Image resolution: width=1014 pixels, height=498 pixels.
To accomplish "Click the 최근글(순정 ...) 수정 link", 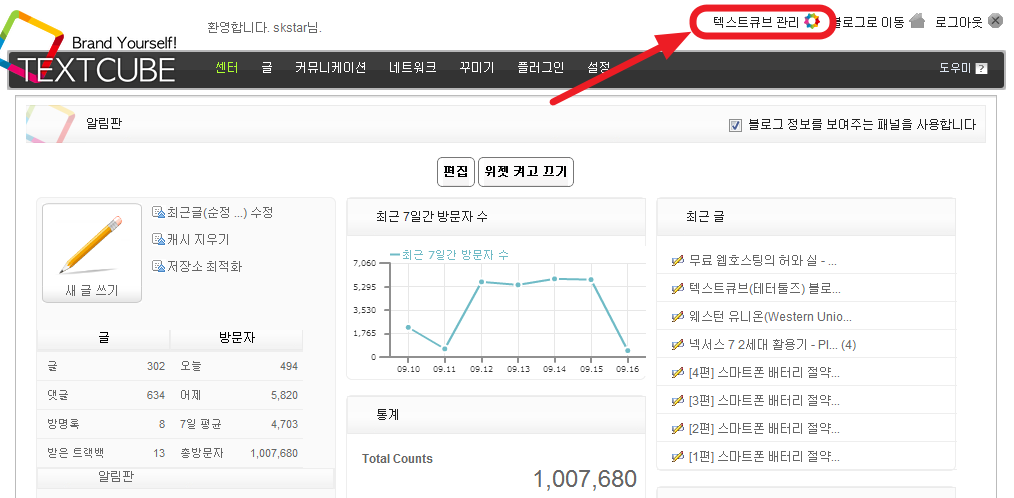I will pyautogui.click(x=220, y=212).
